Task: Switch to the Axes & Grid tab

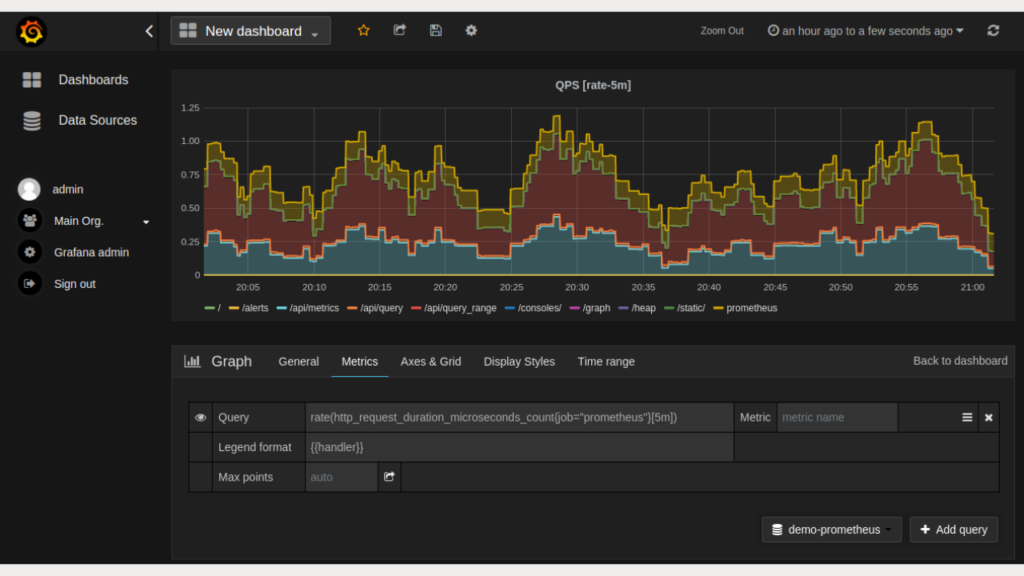Action: point(430,362)
